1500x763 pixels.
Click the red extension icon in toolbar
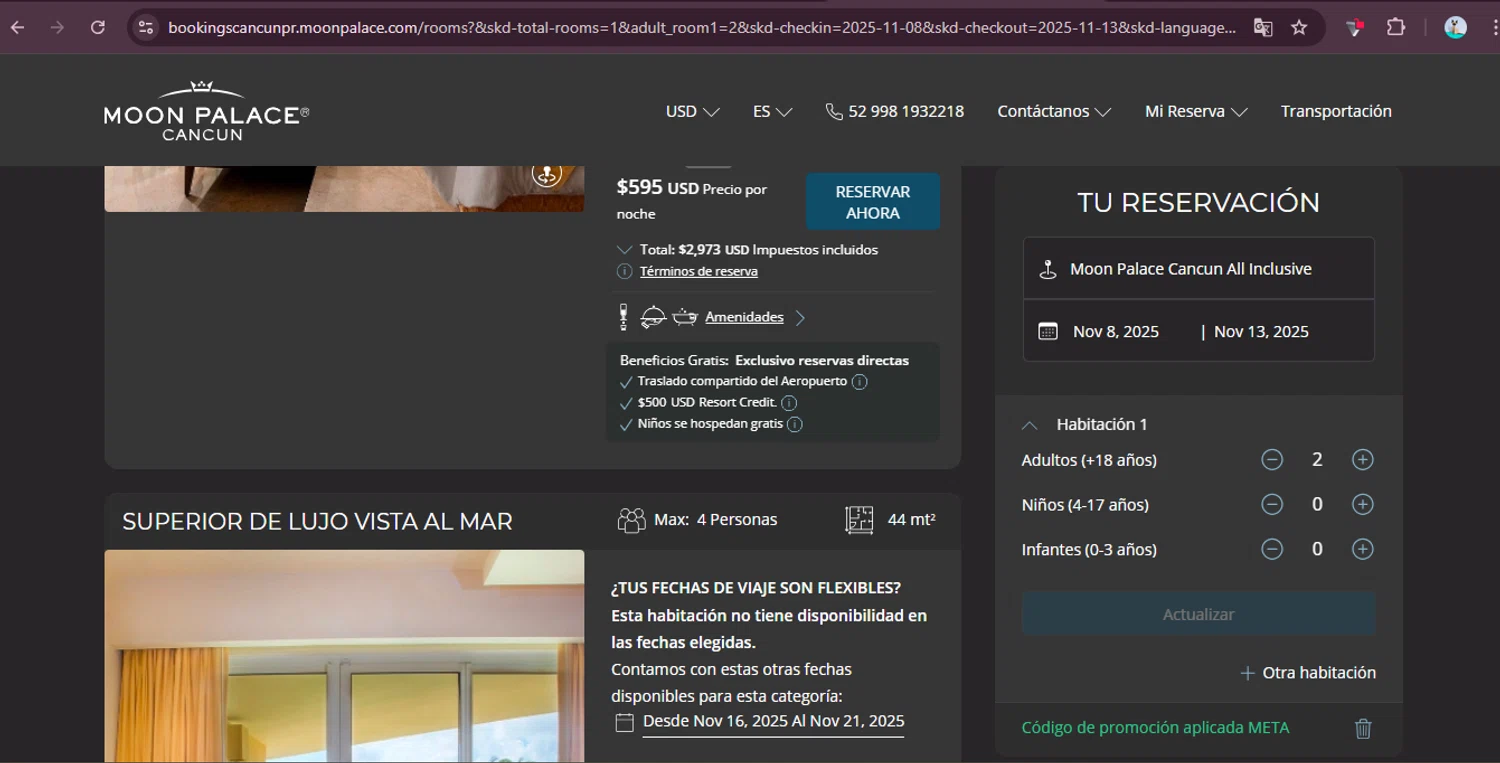click(1354, 28)
